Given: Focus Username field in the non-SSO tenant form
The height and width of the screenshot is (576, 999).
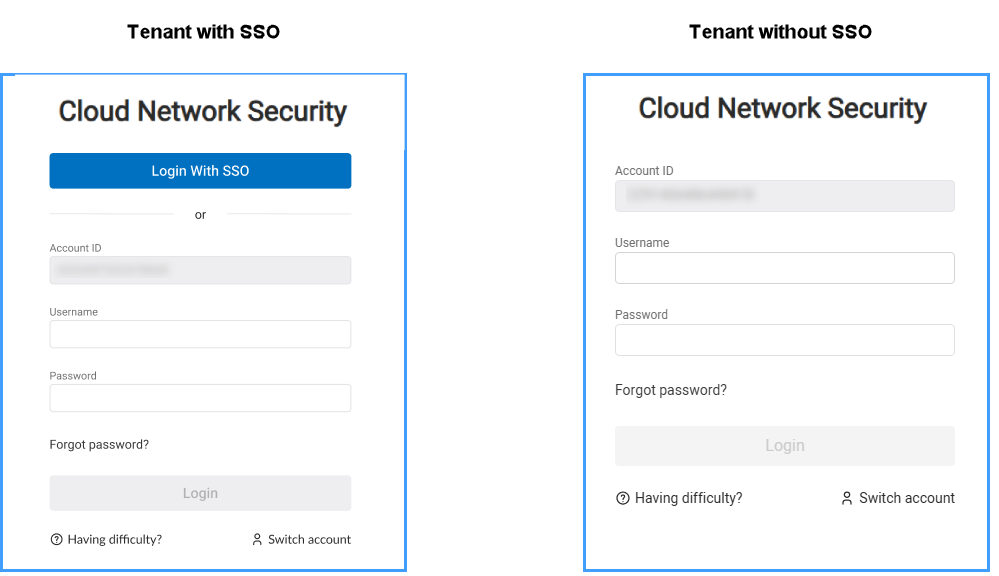Looking at the screenshot, I should (784, 268).
